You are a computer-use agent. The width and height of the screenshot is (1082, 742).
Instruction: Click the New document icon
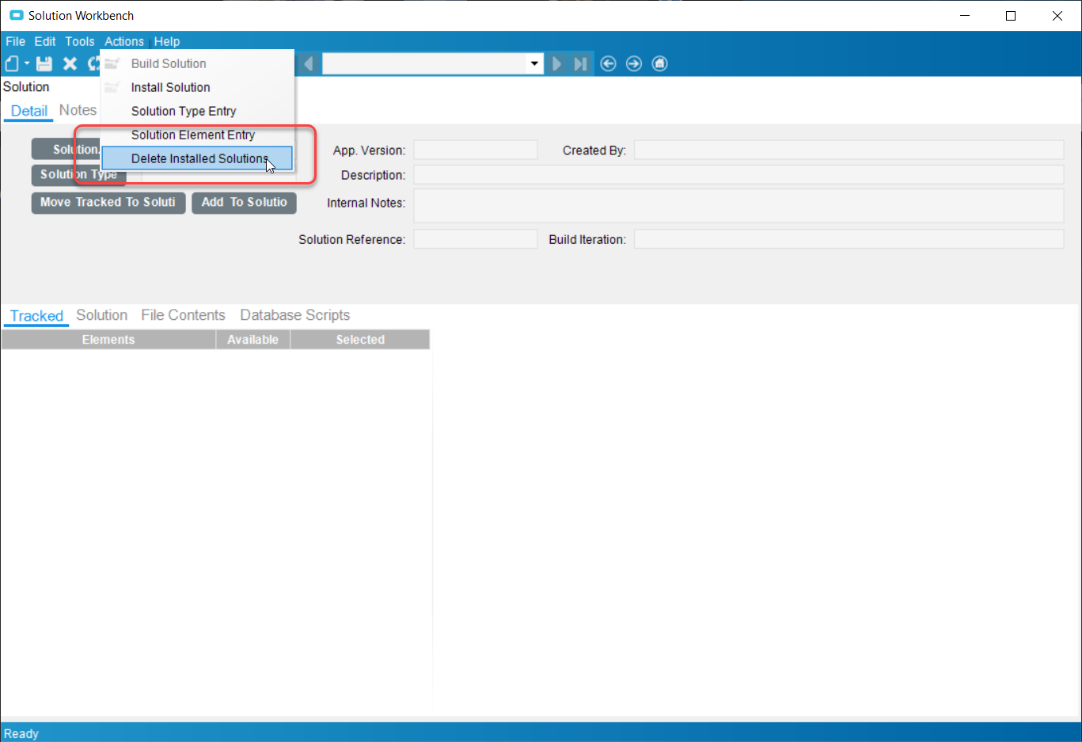click(12, 64)
